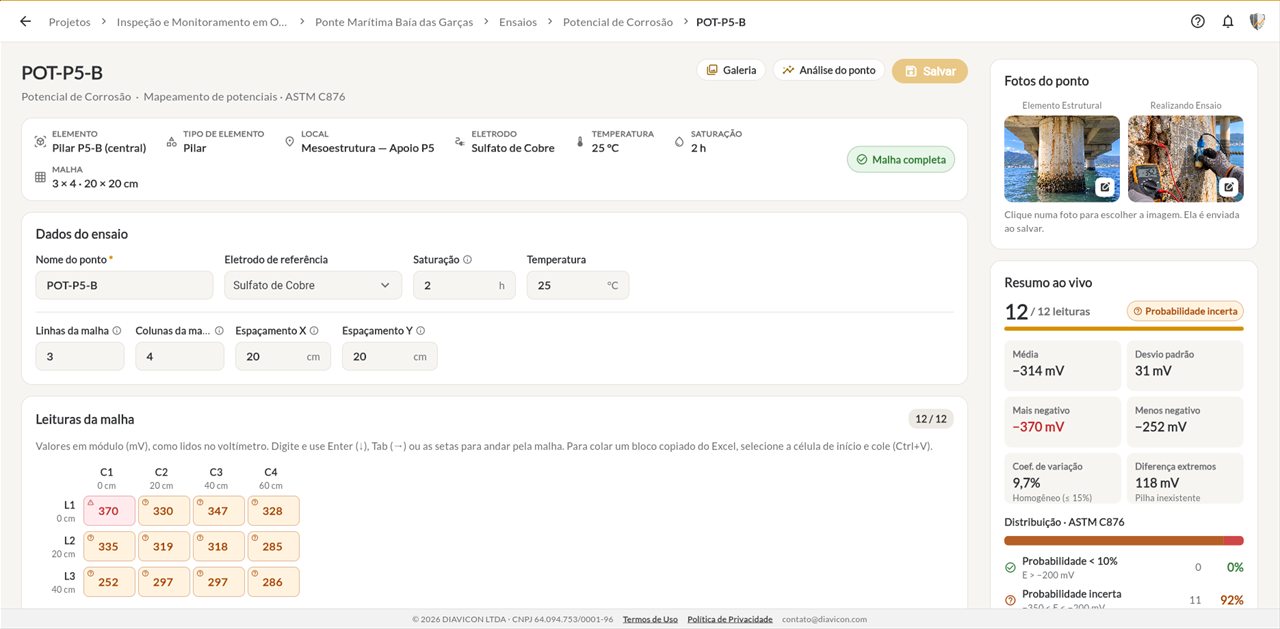Select the L3 C1 cell reading 252

point(109,582)
